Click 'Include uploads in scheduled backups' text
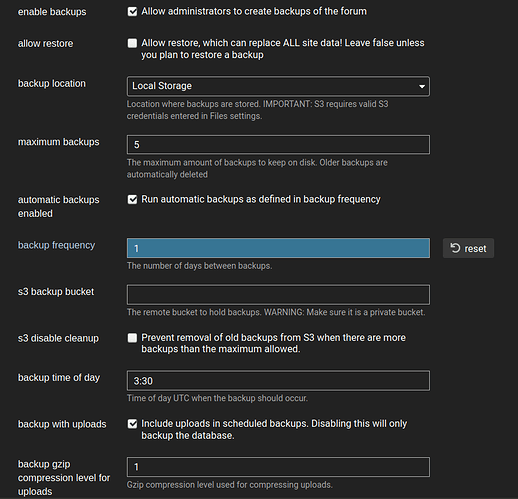The width and height of the screenshot is (518, 499). 274,429
